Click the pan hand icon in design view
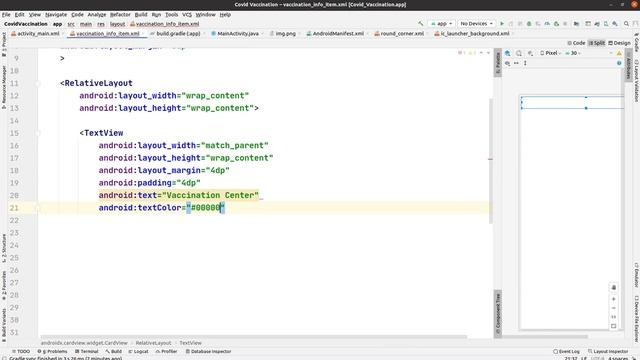 point(613,288)
